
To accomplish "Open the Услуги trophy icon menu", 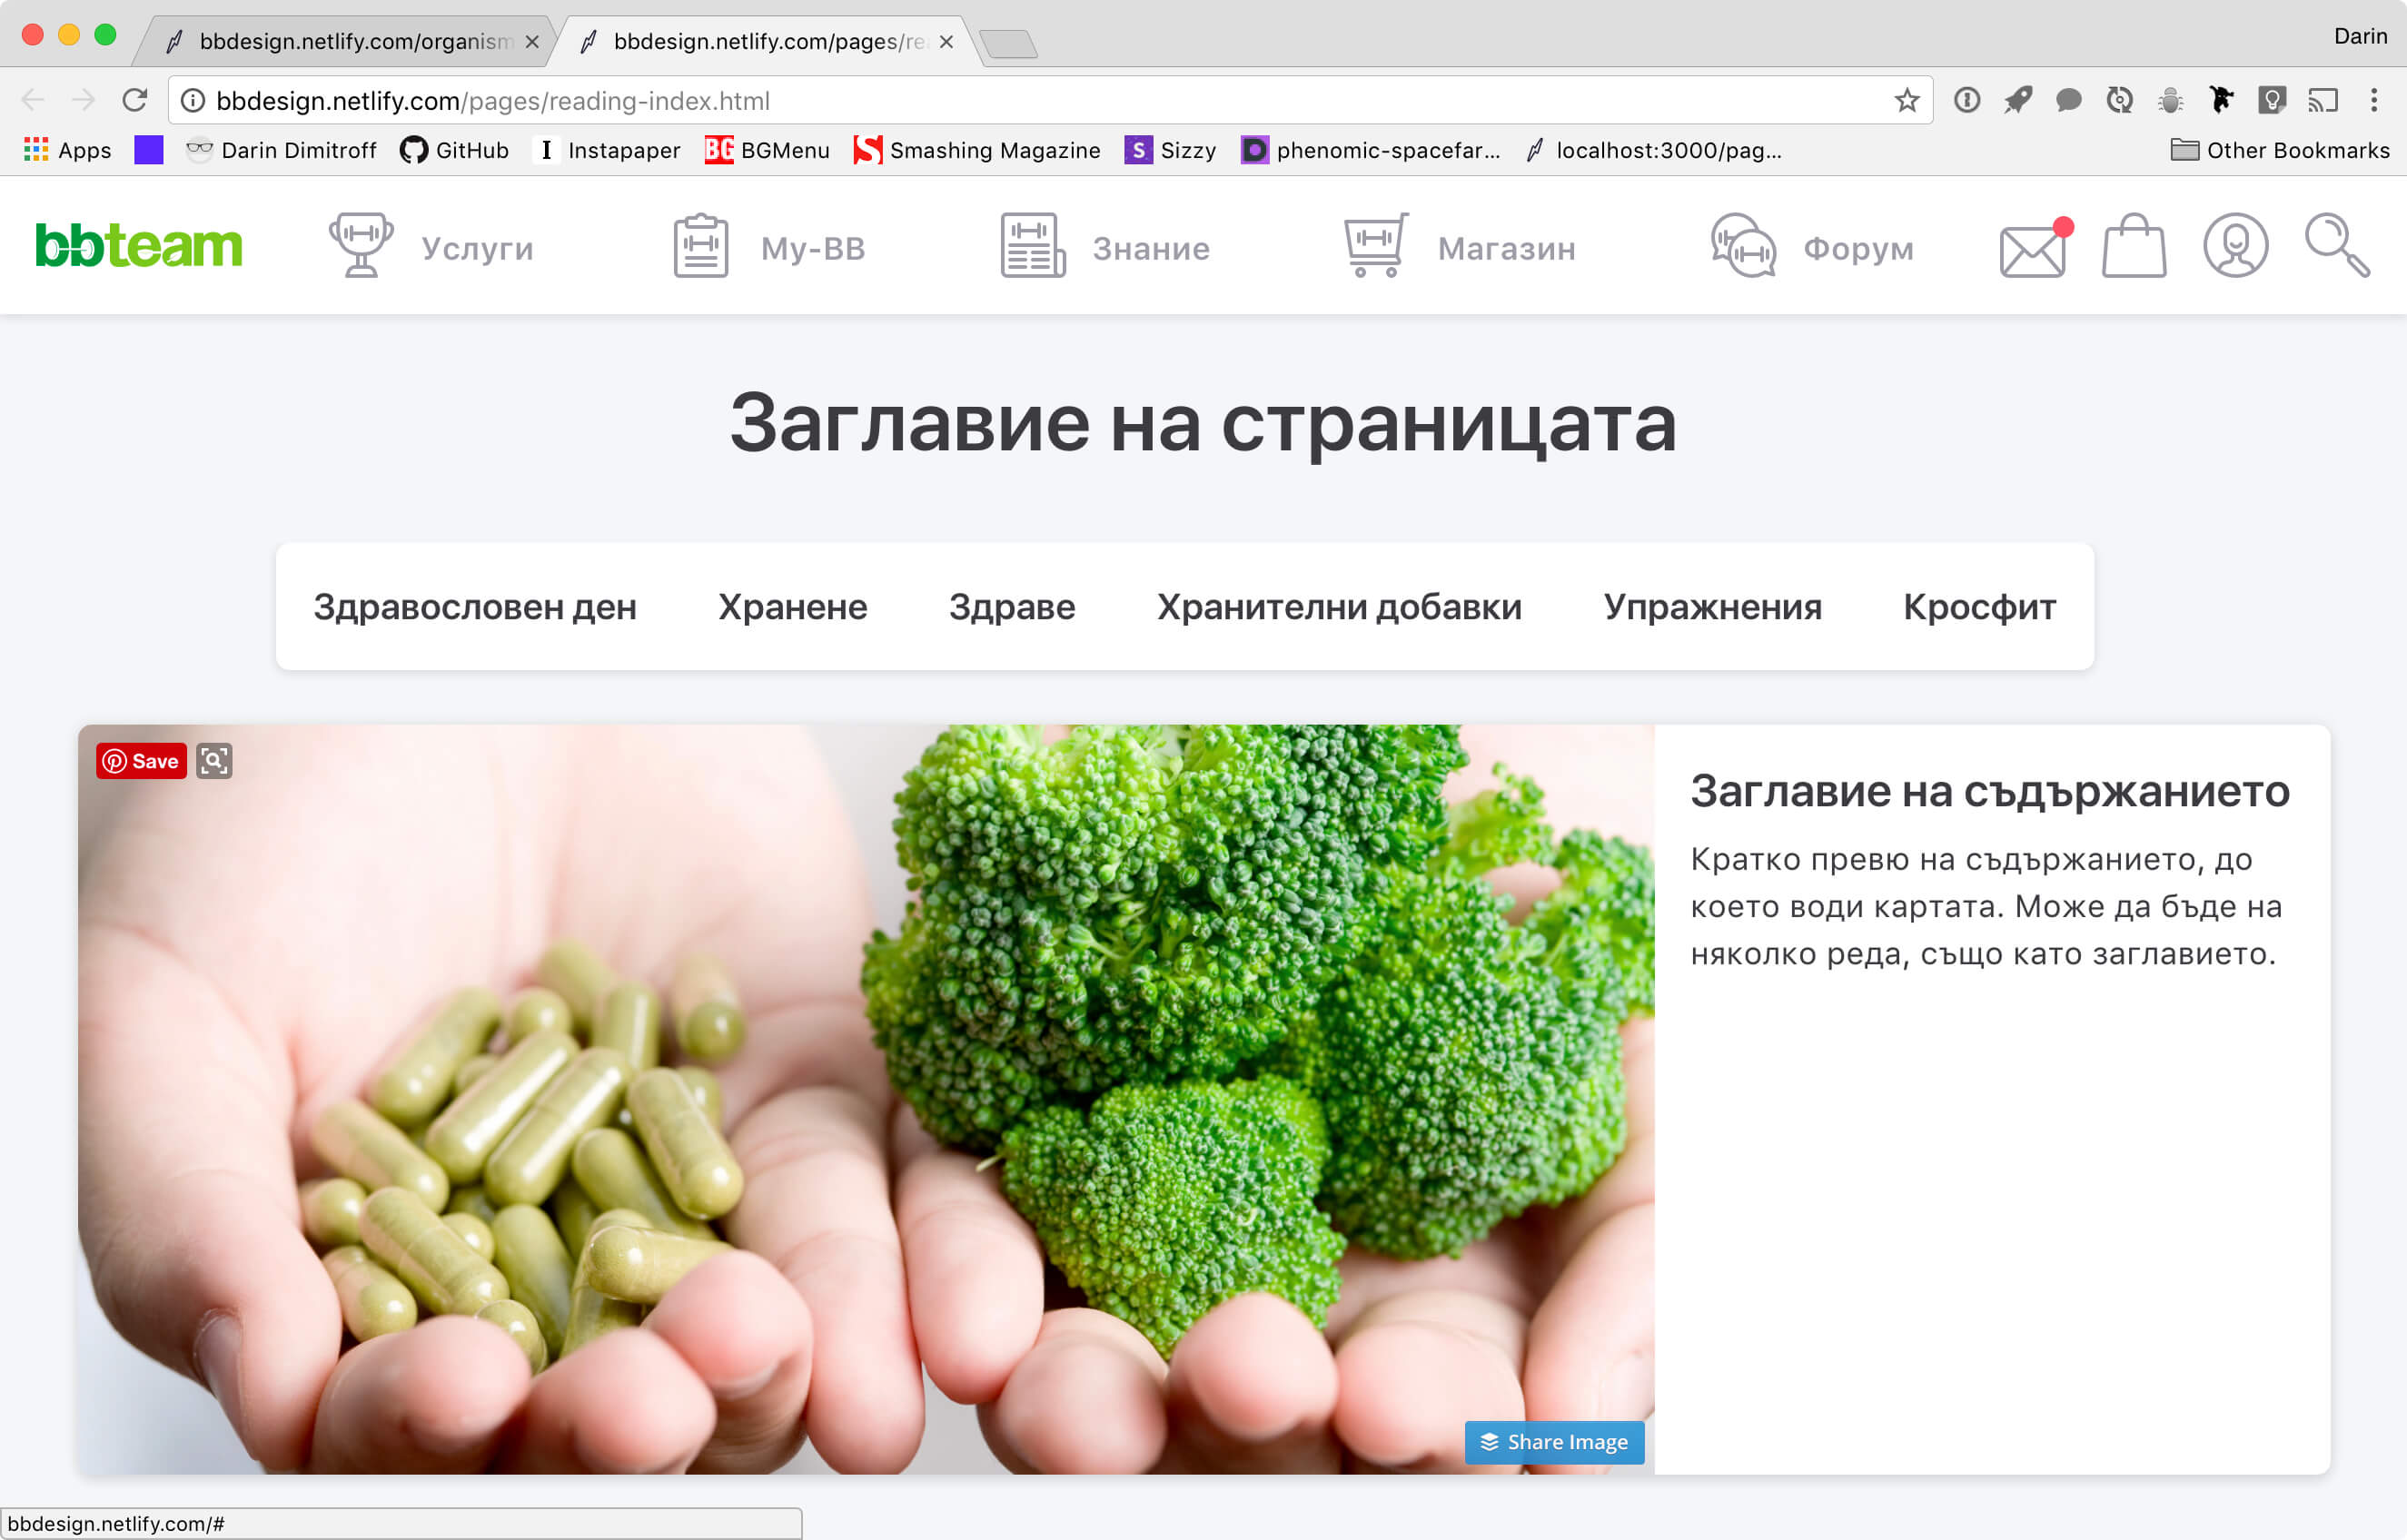I will coord(361,245).
